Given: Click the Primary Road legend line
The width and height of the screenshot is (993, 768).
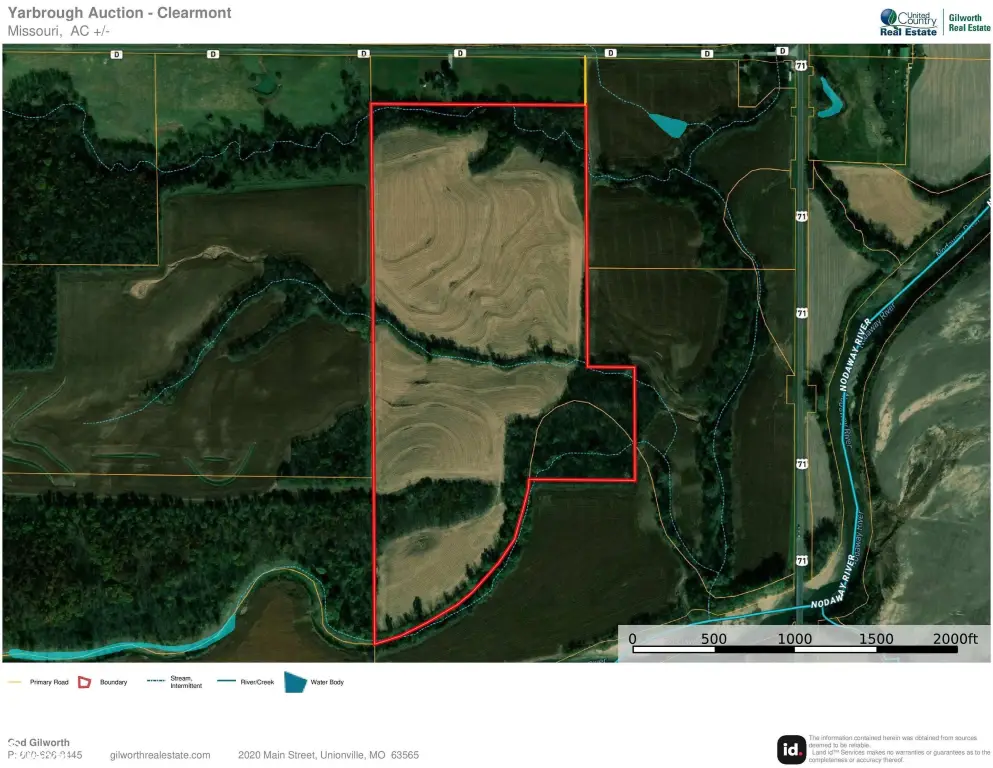Looking at the screenshot, I should 15,682.
